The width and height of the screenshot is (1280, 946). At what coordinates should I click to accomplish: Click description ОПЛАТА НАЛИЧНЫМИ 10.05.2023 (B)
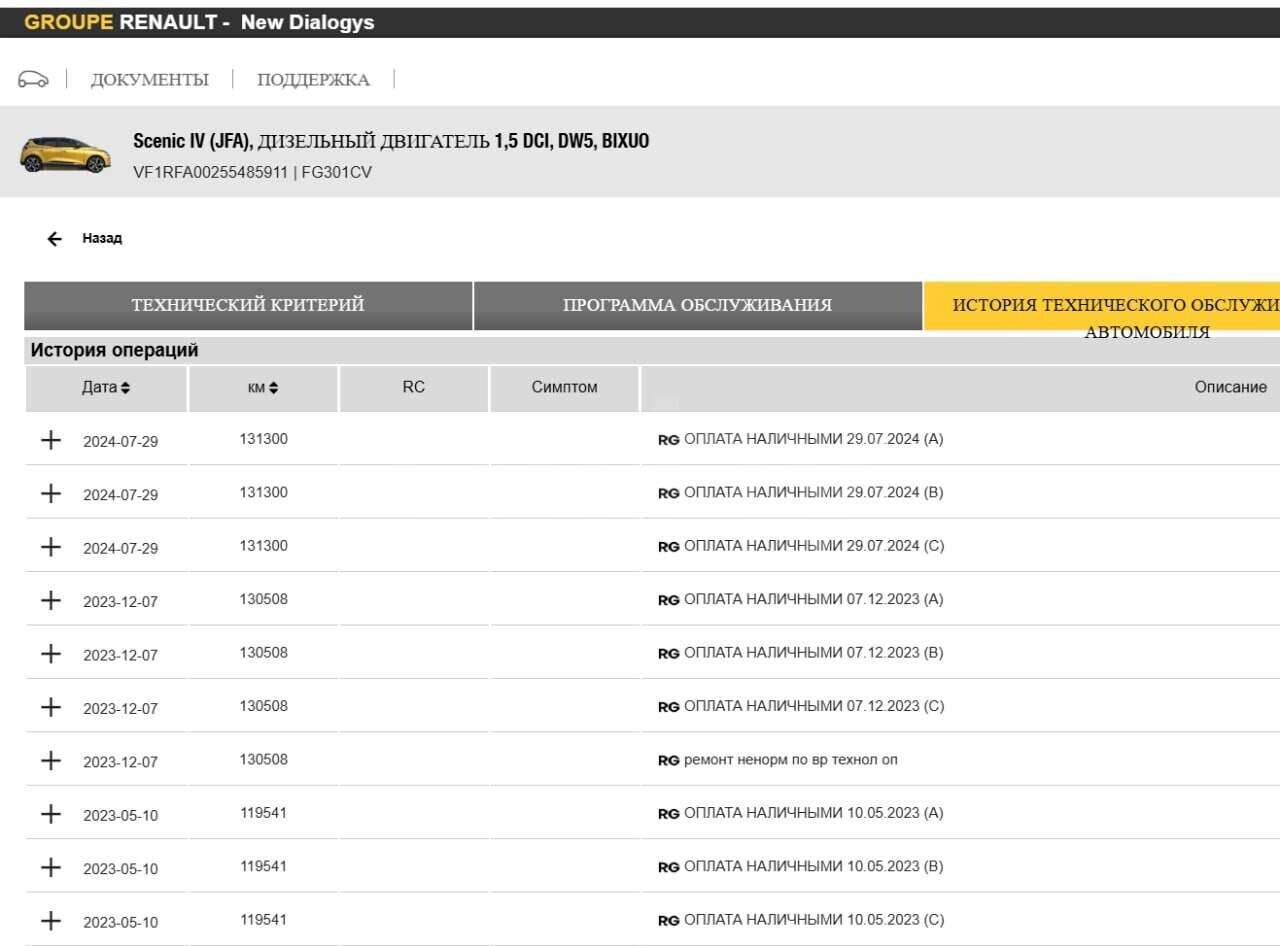coord(813,866)
